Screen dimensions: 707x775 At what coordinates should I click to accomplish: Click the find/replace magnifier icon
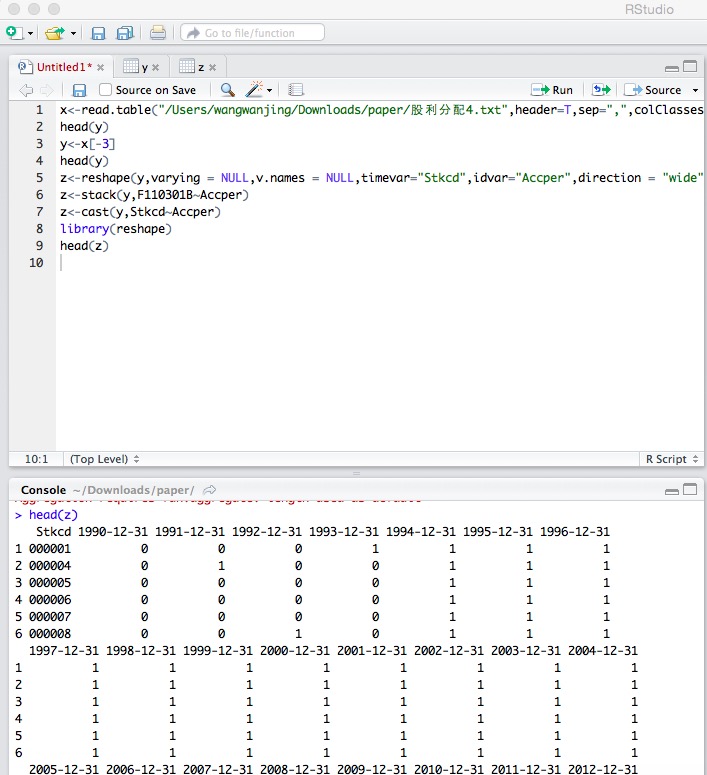coord(228,90)
